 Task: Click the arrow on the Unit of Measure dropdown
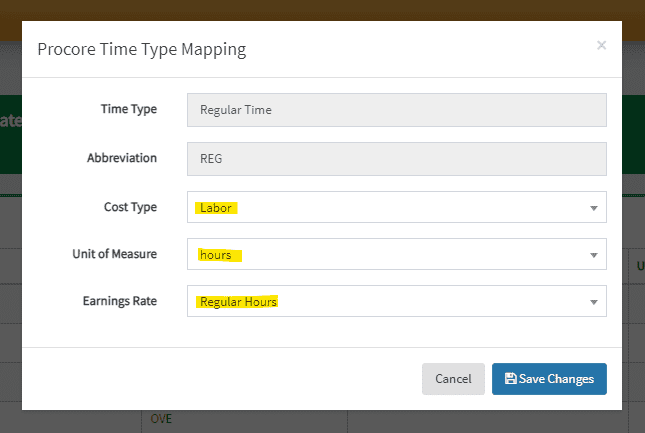point(593,255)
